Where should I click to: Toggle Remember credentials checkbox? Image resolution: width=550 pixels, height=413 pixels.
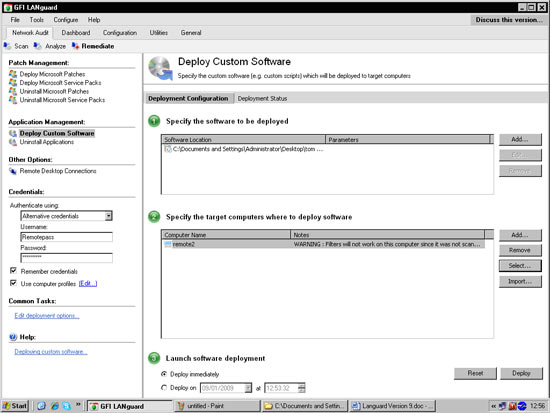pyautogui.click(x=13, y=271)
